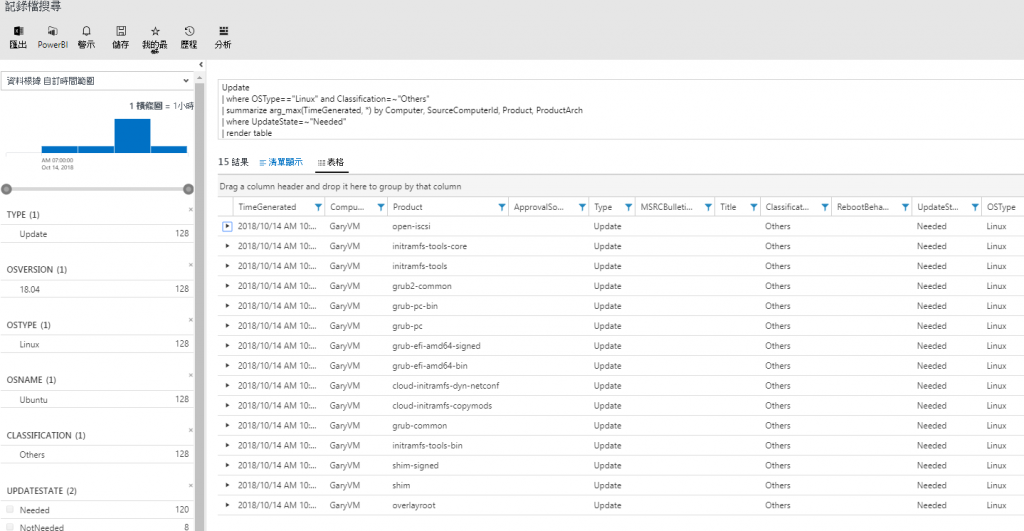The width and height of the screenshot is (1024, 531).
Task: Select the cloud-initramfs-copymods product cell
Action: coord(442,406)
